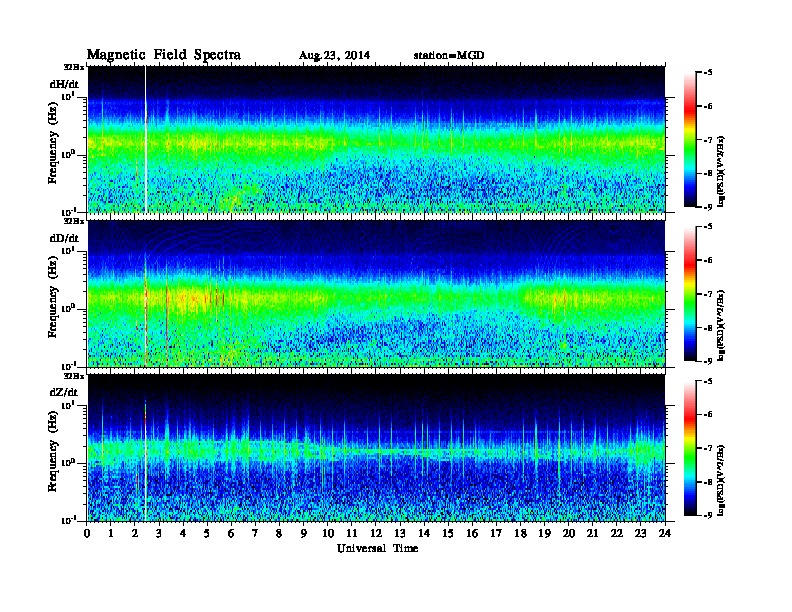The image size is (792, 612).
Task: Click the hour 11 tick label
Action: coord(352,533)
